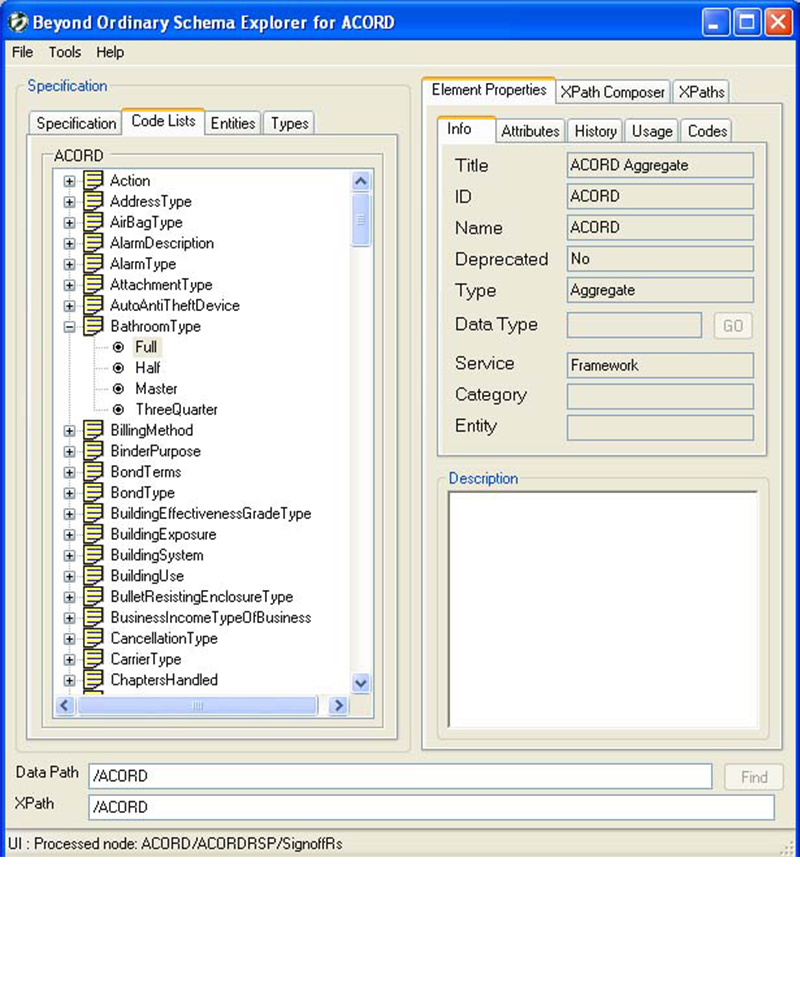Image resolution: width=800 pixels, height=1000 pixels.
Task: Click the CancellationType list icon
Action: point(94,638)
